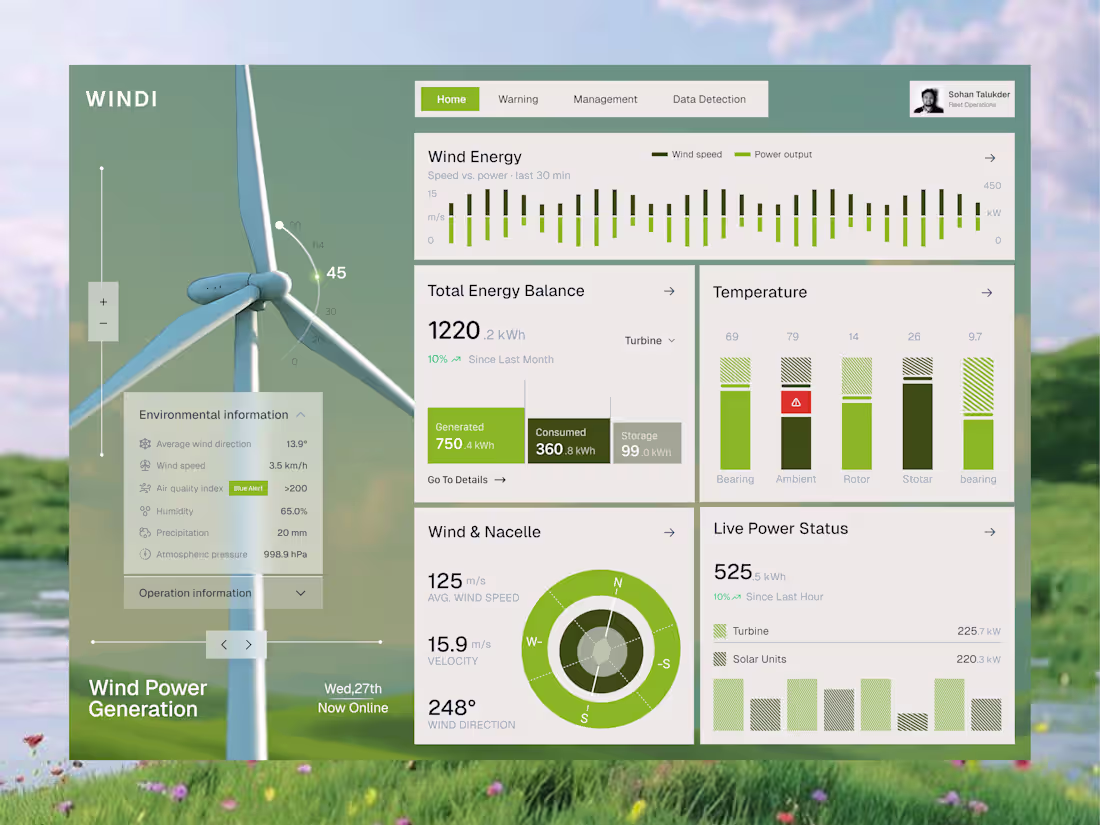Click the Go To Details arrow icon
Viewport: 1100px width, 825px height.
(500, 480)
